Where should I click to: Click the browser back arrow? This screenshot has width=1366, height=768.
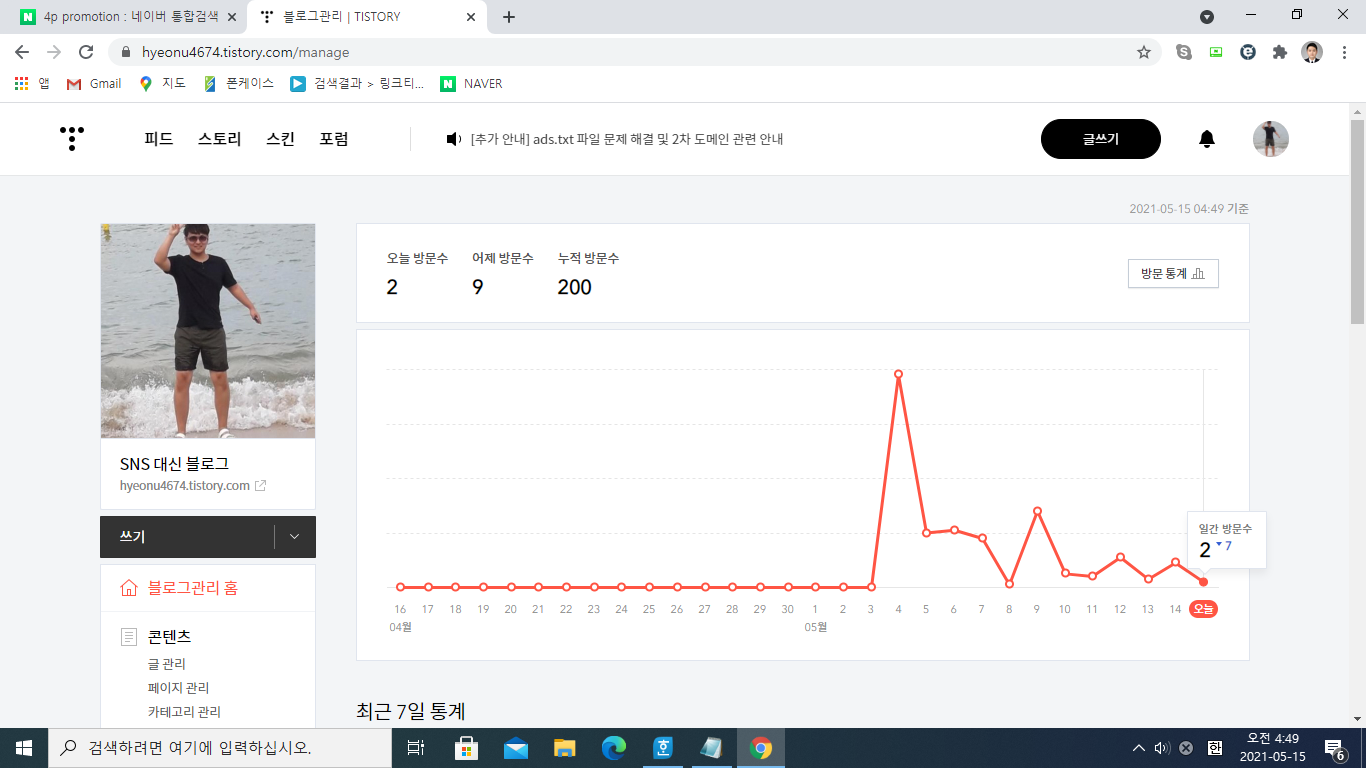22,52
